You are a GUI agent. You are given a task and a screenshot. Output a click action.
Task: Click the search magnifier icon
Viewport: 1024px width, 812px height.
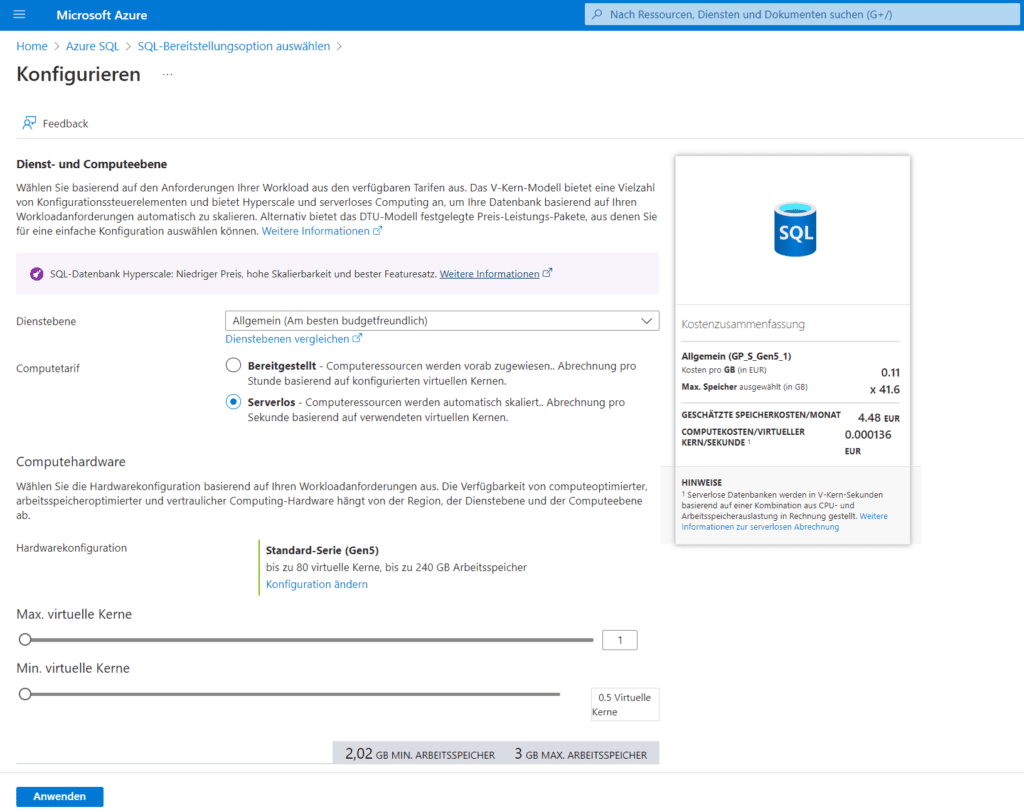pos(597,14)
